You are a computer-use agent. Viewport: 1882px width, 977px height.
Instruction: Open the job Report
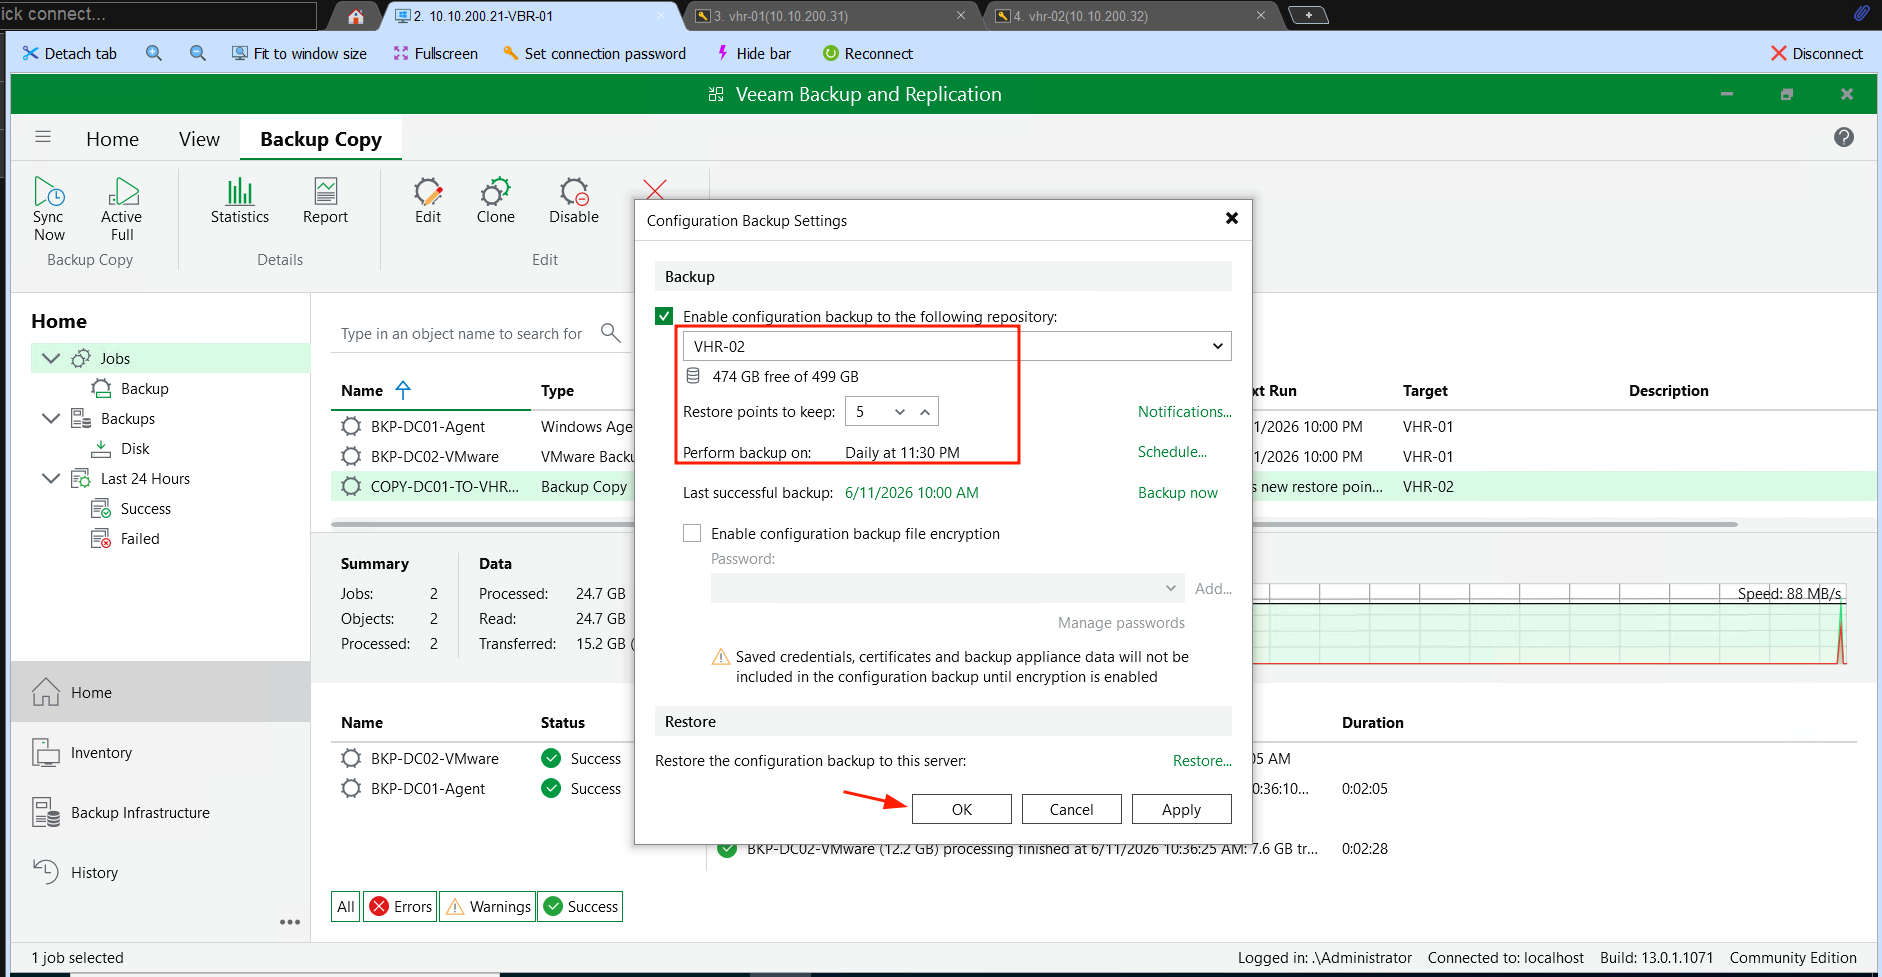(325, 201)
